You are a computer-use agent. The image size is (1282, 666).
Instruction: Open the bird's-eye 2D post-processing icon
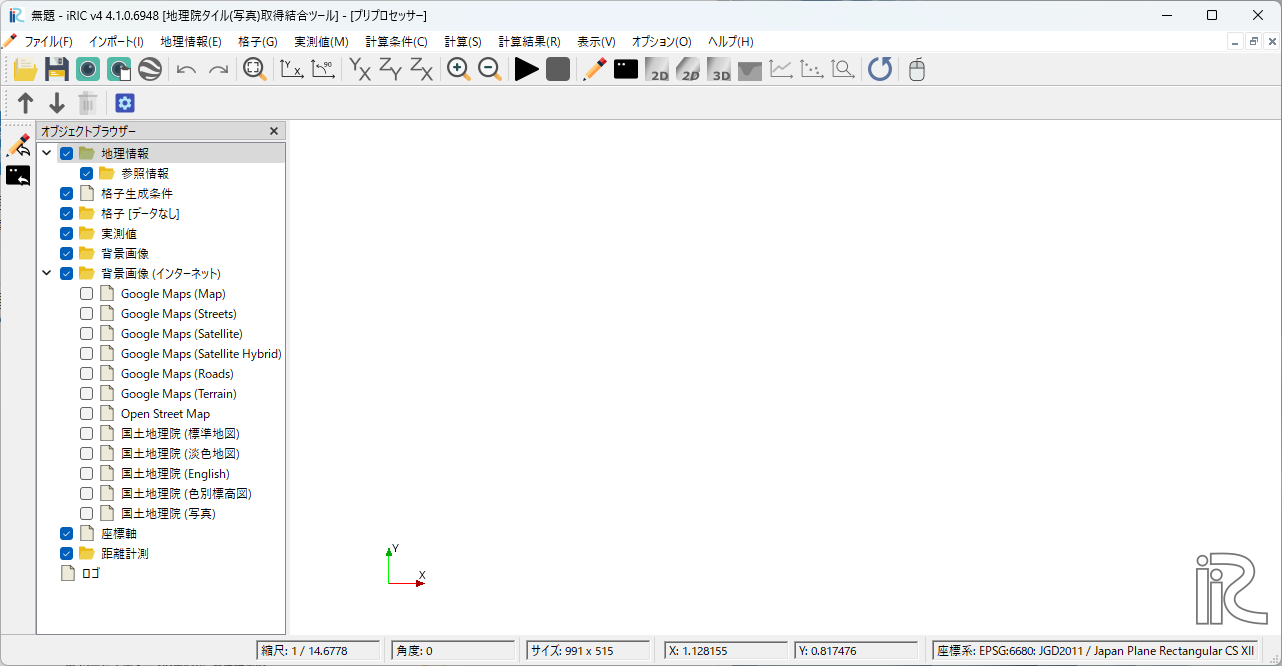tap(688, 69)
